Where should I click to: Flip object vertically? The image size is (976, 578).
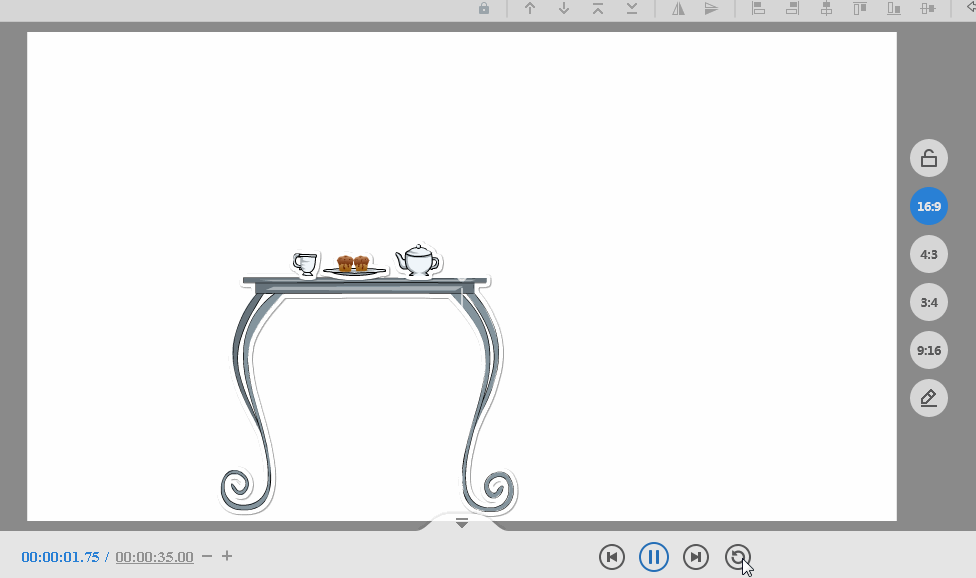(x=711, y=8)
